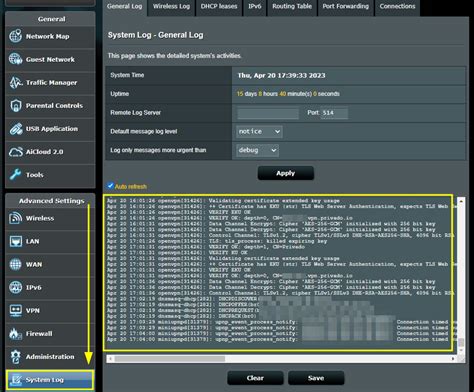Switch to the Routing Table tab

coord(292,7)
